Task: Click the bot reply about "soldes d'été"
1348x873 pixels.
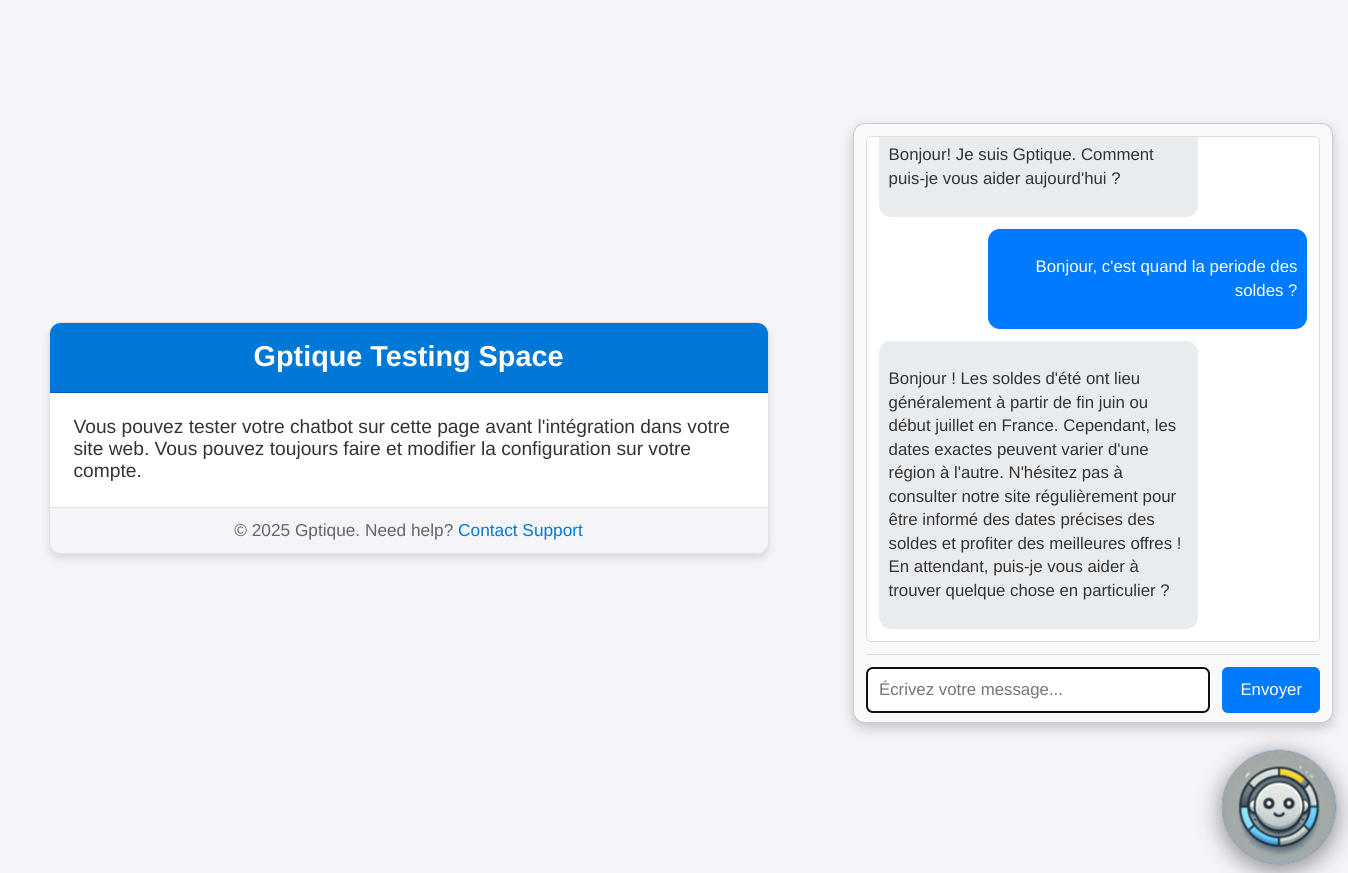Action: (x=1038, y=485)
